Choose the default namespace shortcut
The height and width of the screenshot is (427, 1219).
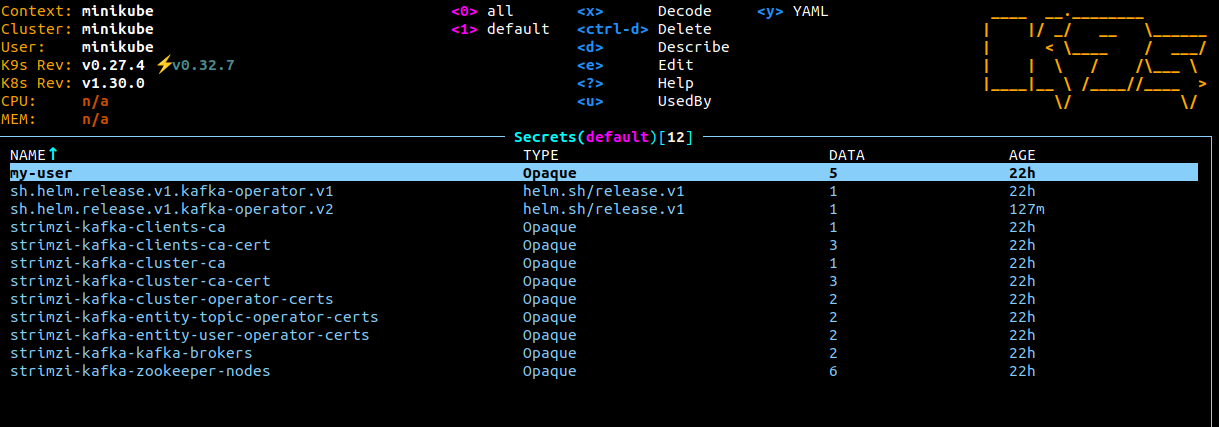(x=500, y=29)
